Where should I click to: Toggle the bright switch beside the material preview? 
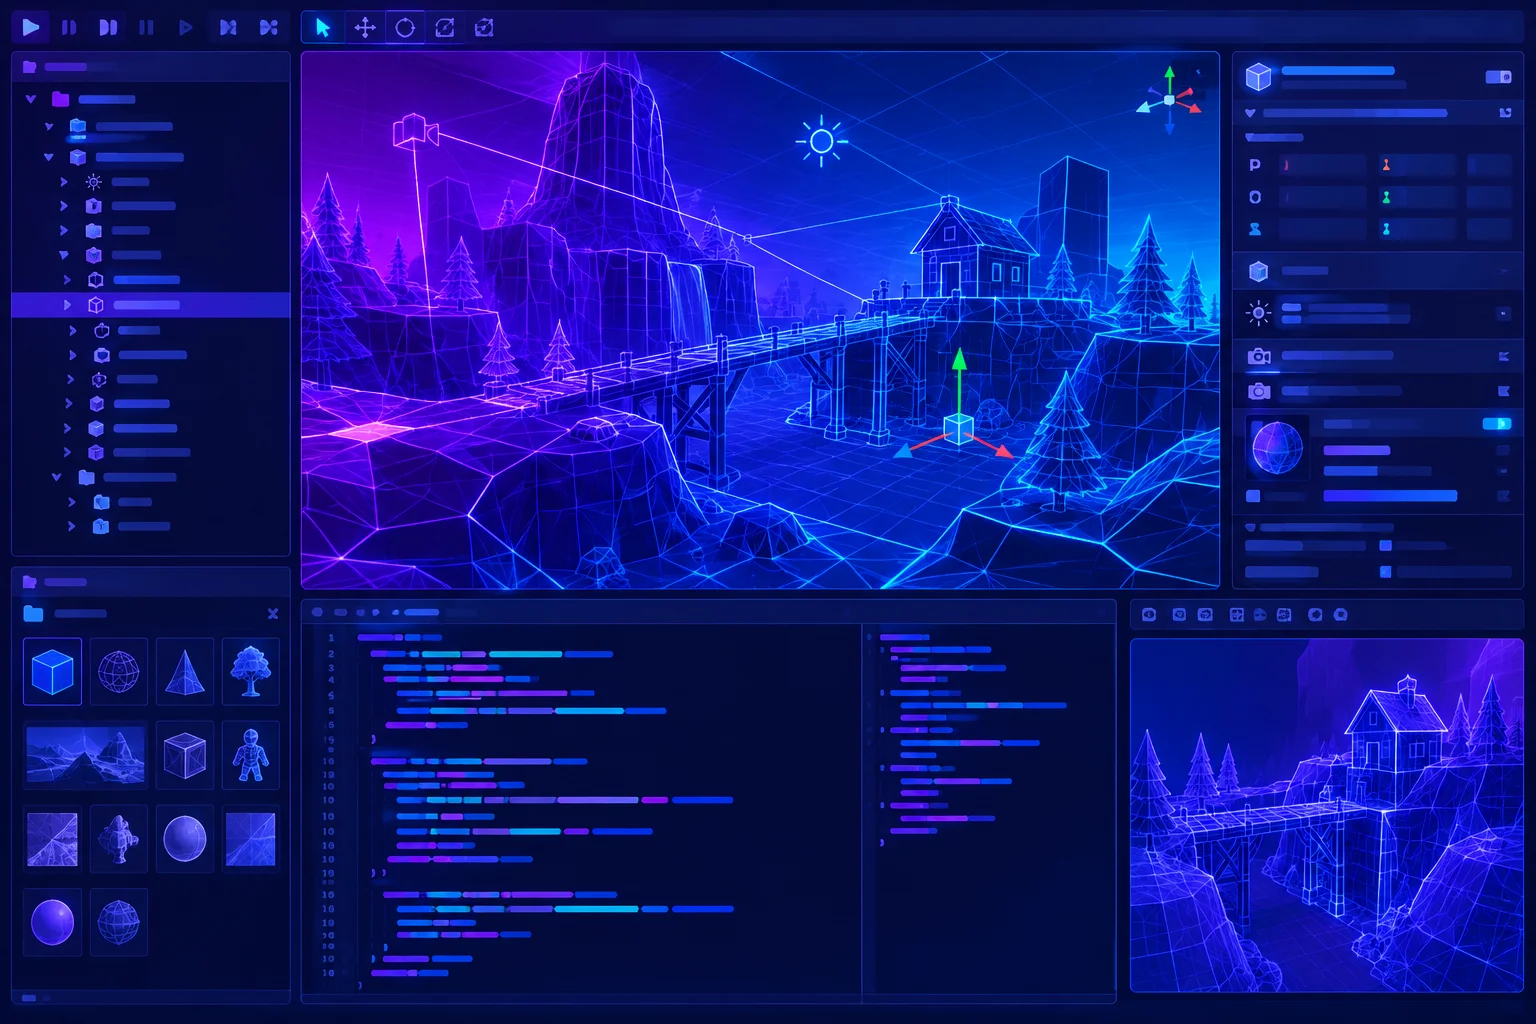click(1497, 424)
